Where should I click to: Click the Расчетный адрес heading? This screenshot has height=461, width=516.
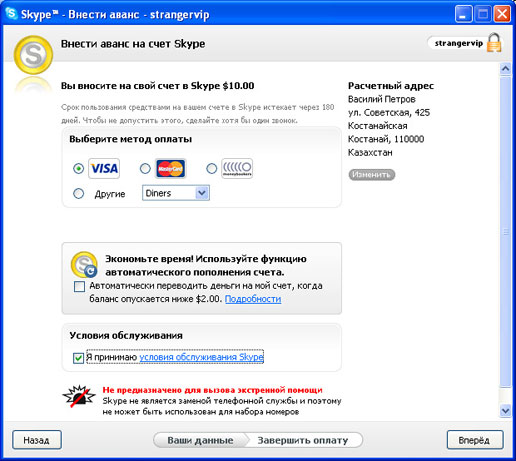point(391,86)
